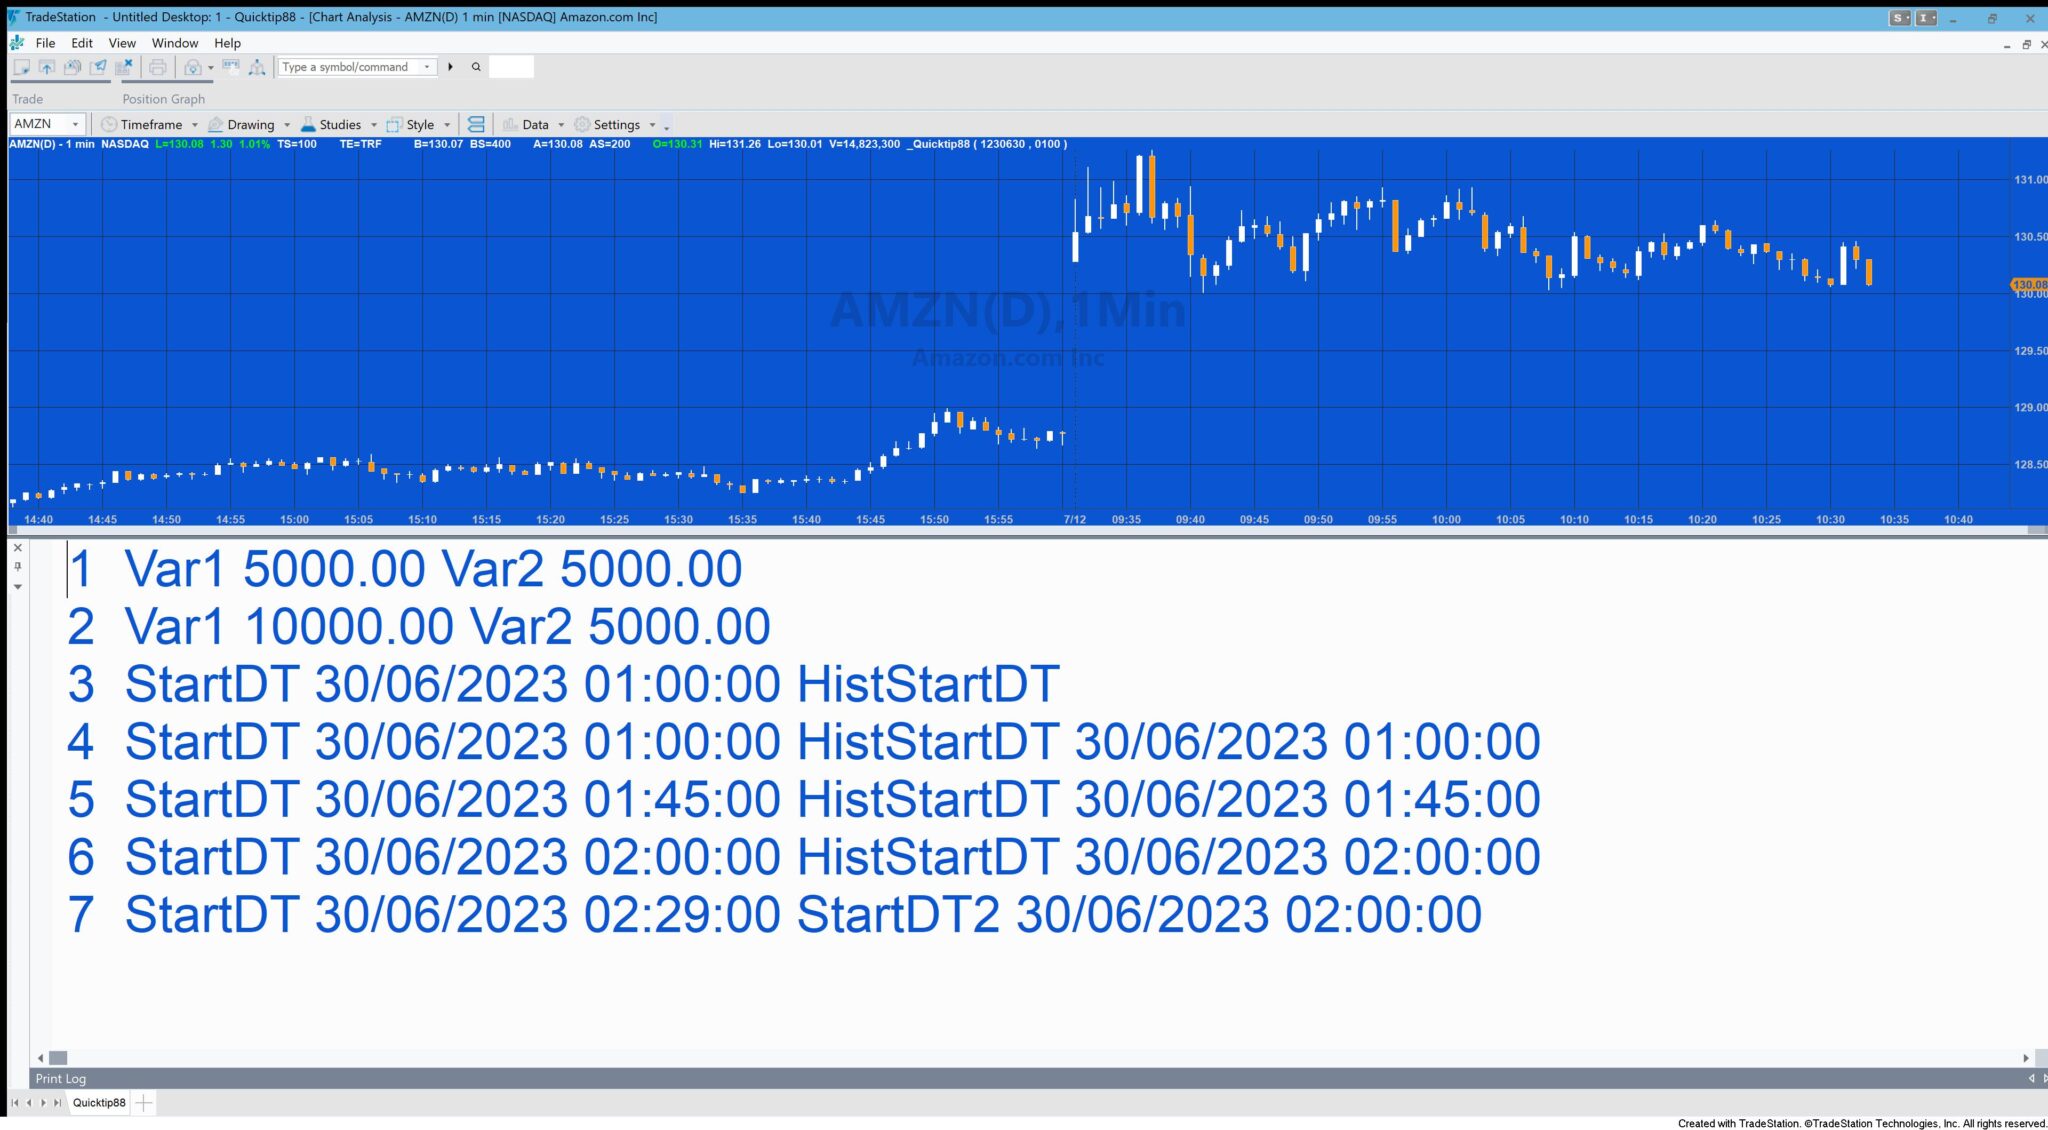Click the Position Graph button

click(x=164, y=98)
